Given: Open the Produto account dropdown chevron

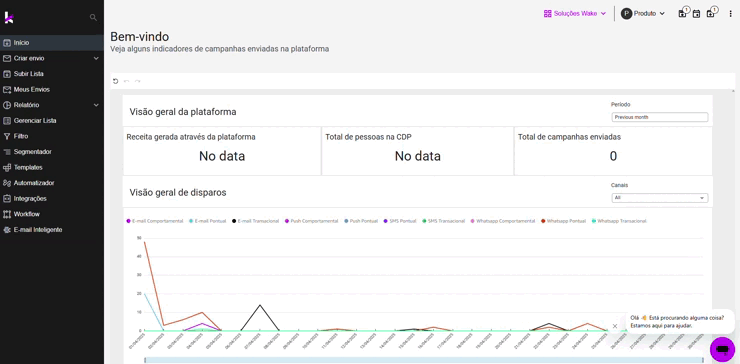Looking at the screenshot, I should 662,14.
